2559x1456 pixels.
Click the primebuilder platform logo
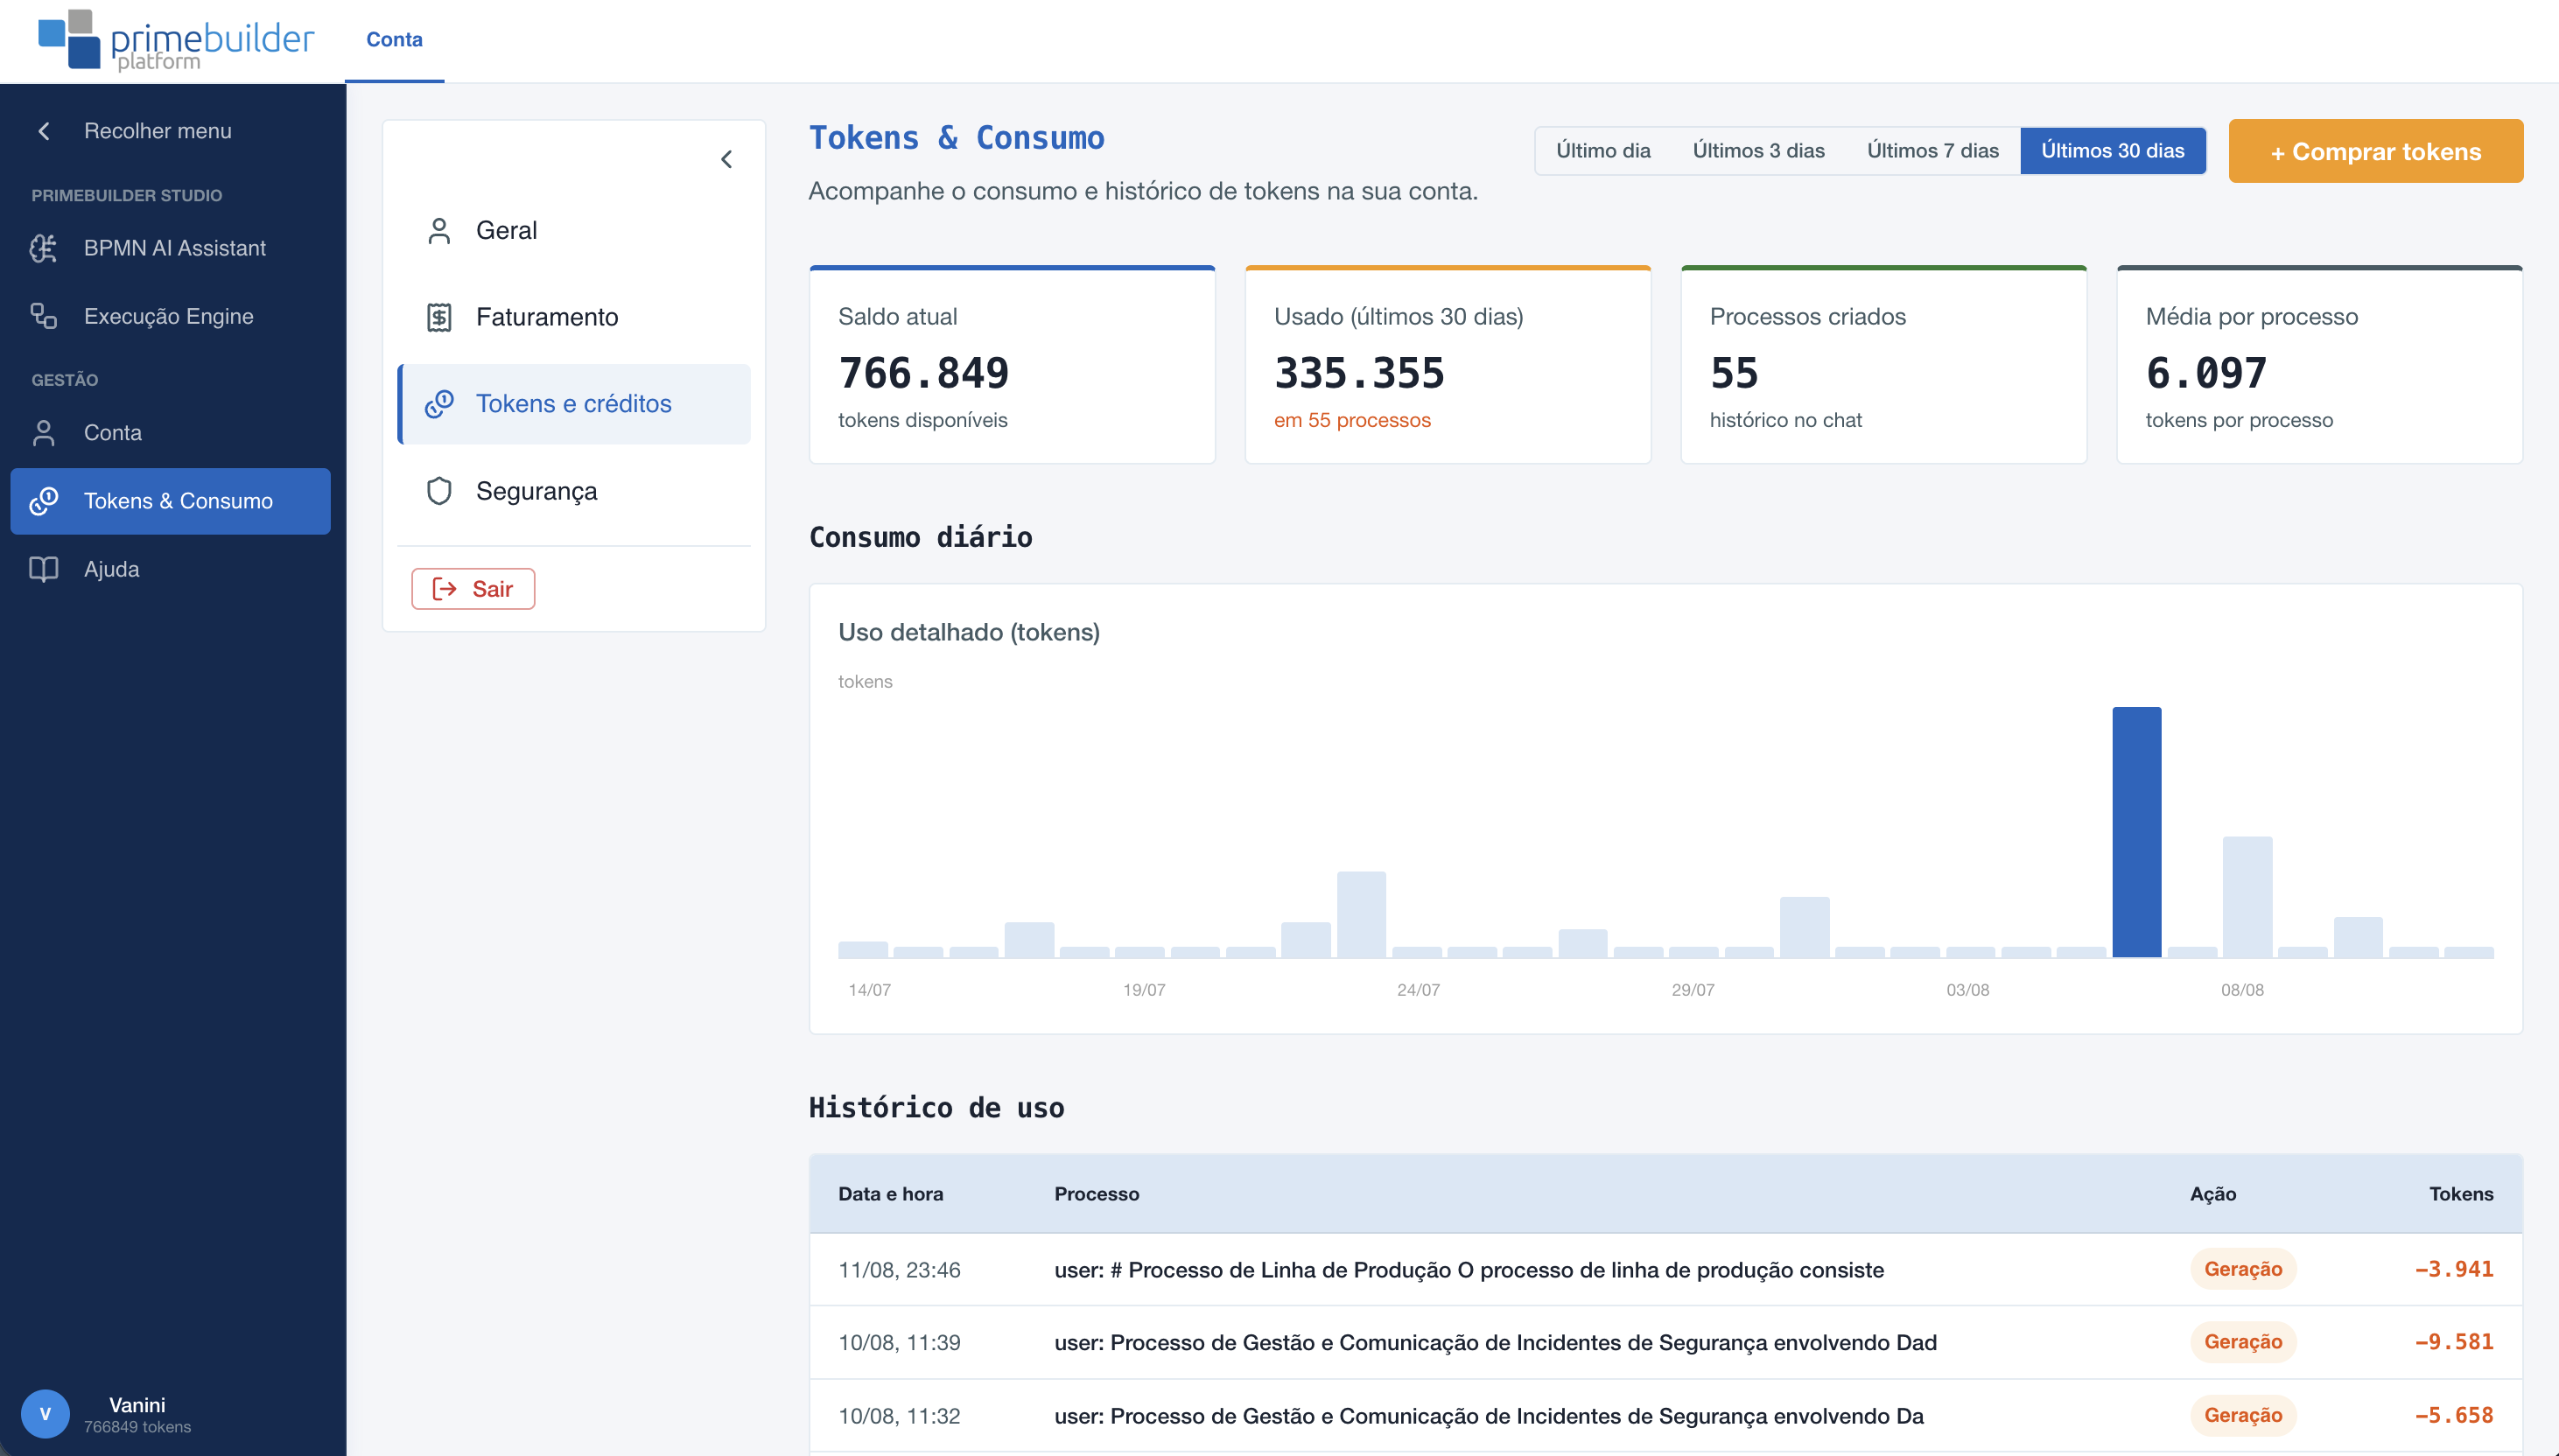(176, 41)
